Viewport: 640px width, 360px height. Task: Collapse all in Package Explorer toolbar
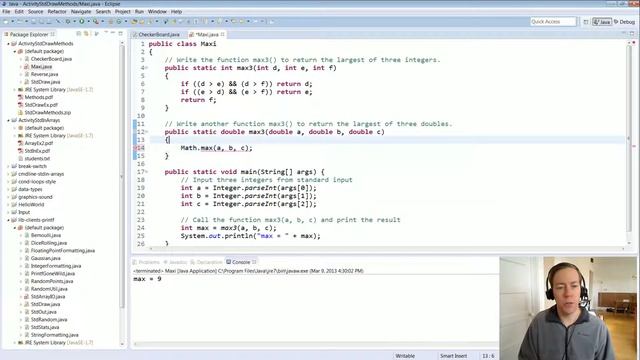pyautogui.click(x=79, y=34)
